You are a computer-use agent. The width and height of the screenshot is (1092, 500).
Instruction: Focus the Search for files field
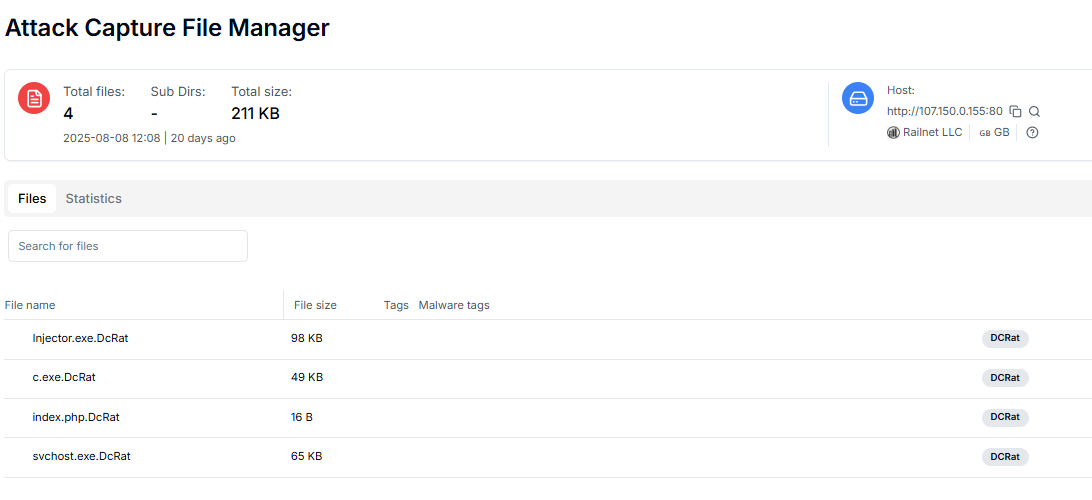(x=127, y=246)
